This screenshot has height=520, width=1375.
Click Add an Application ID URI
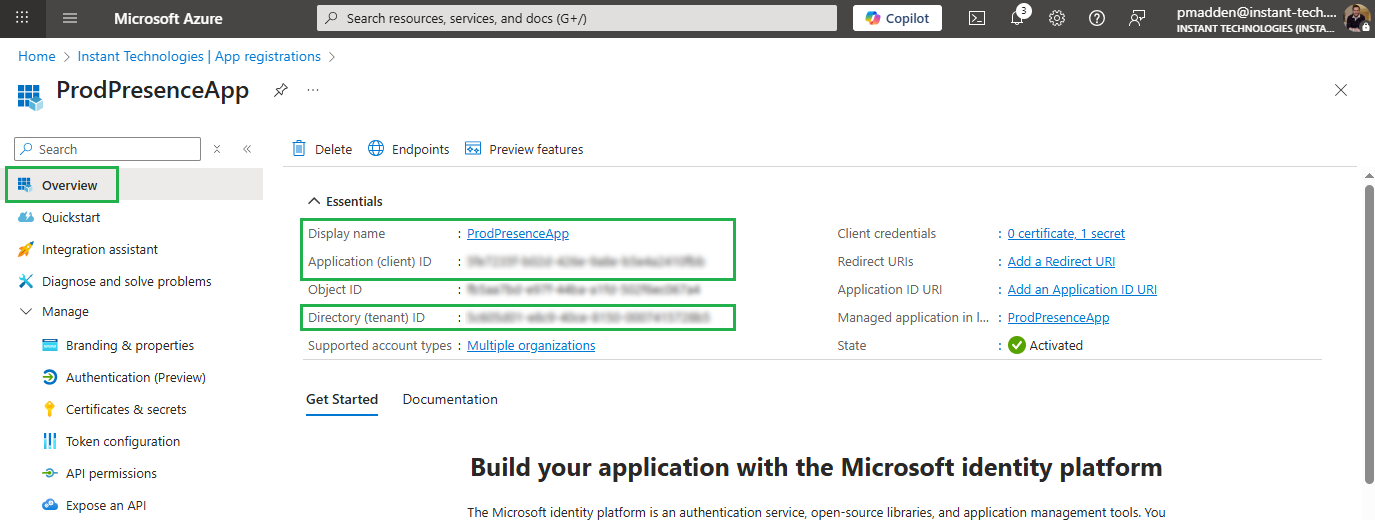point(1082,289)
